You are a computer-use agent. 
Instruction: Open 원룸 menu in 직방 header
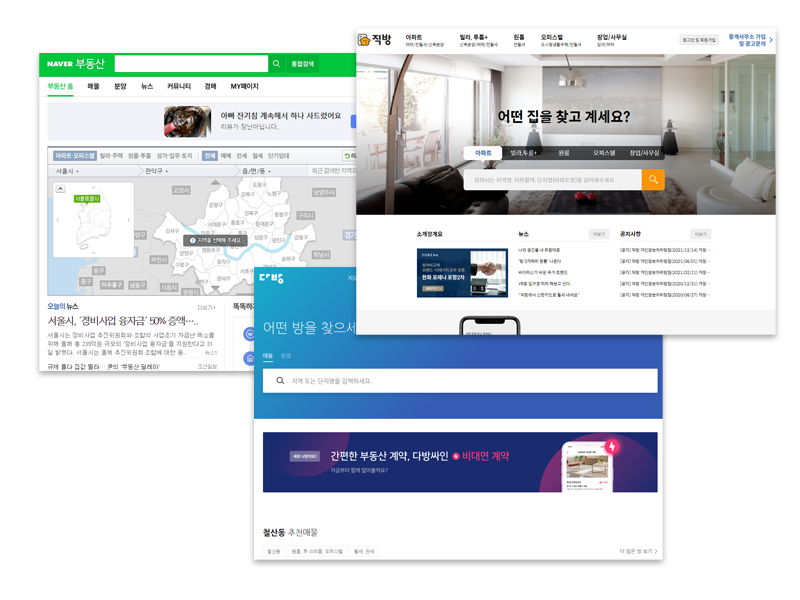pyautogui.click(x=519, y=37)
